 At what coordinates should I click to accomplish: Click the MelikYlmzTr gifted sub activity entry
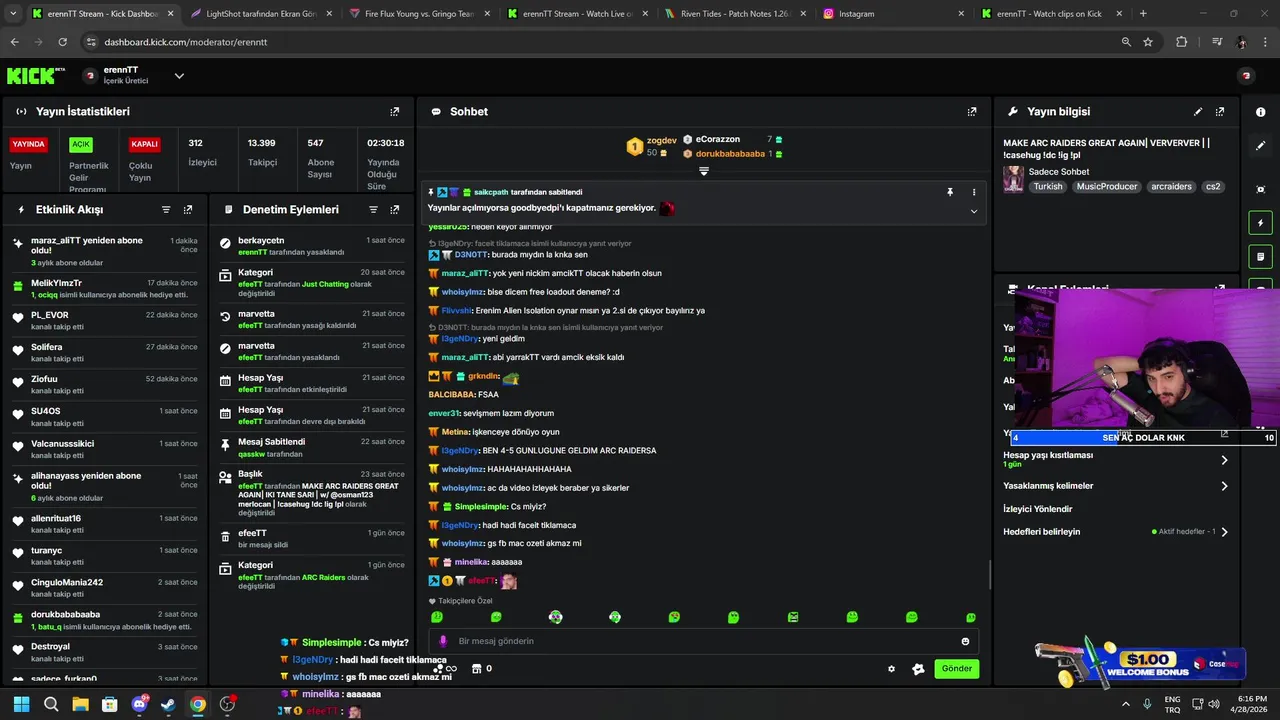point(106,288)
